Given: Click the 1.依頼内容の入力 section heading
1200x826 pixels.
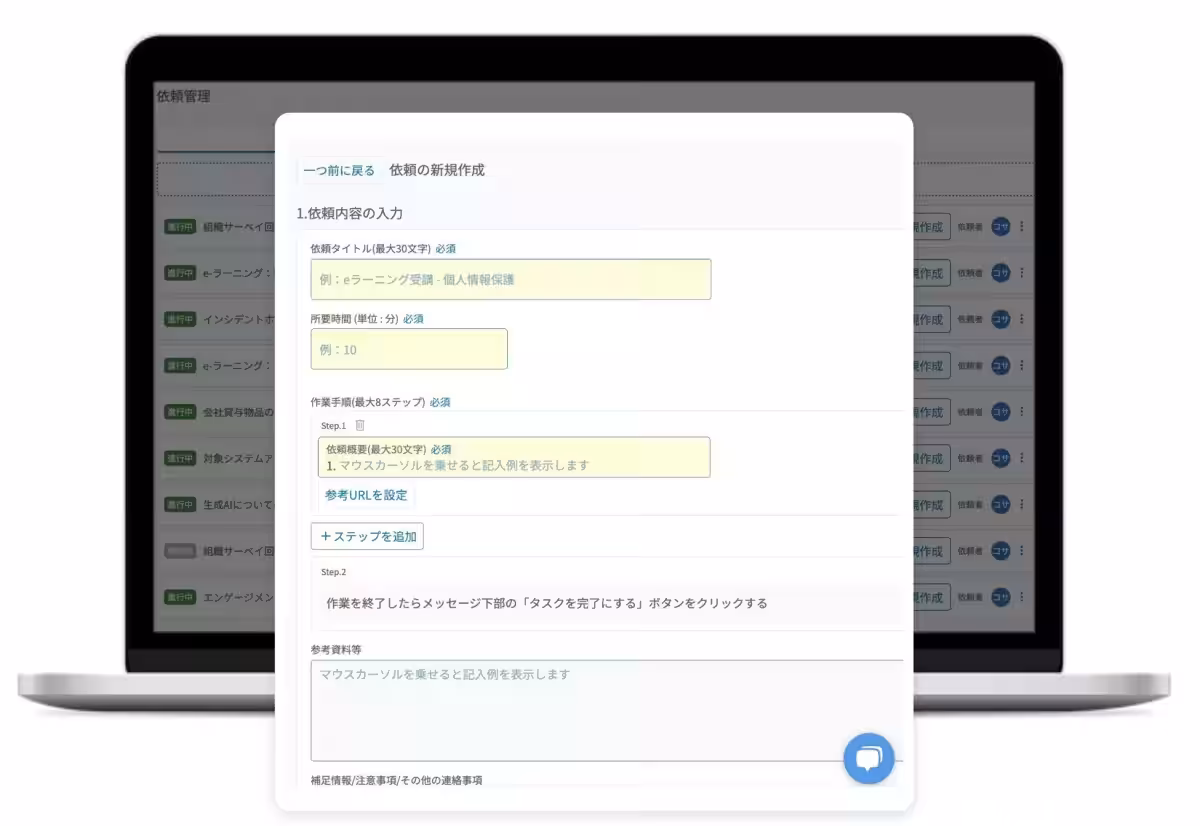Looking at the screenshot, I should click(x=350, y=213).
